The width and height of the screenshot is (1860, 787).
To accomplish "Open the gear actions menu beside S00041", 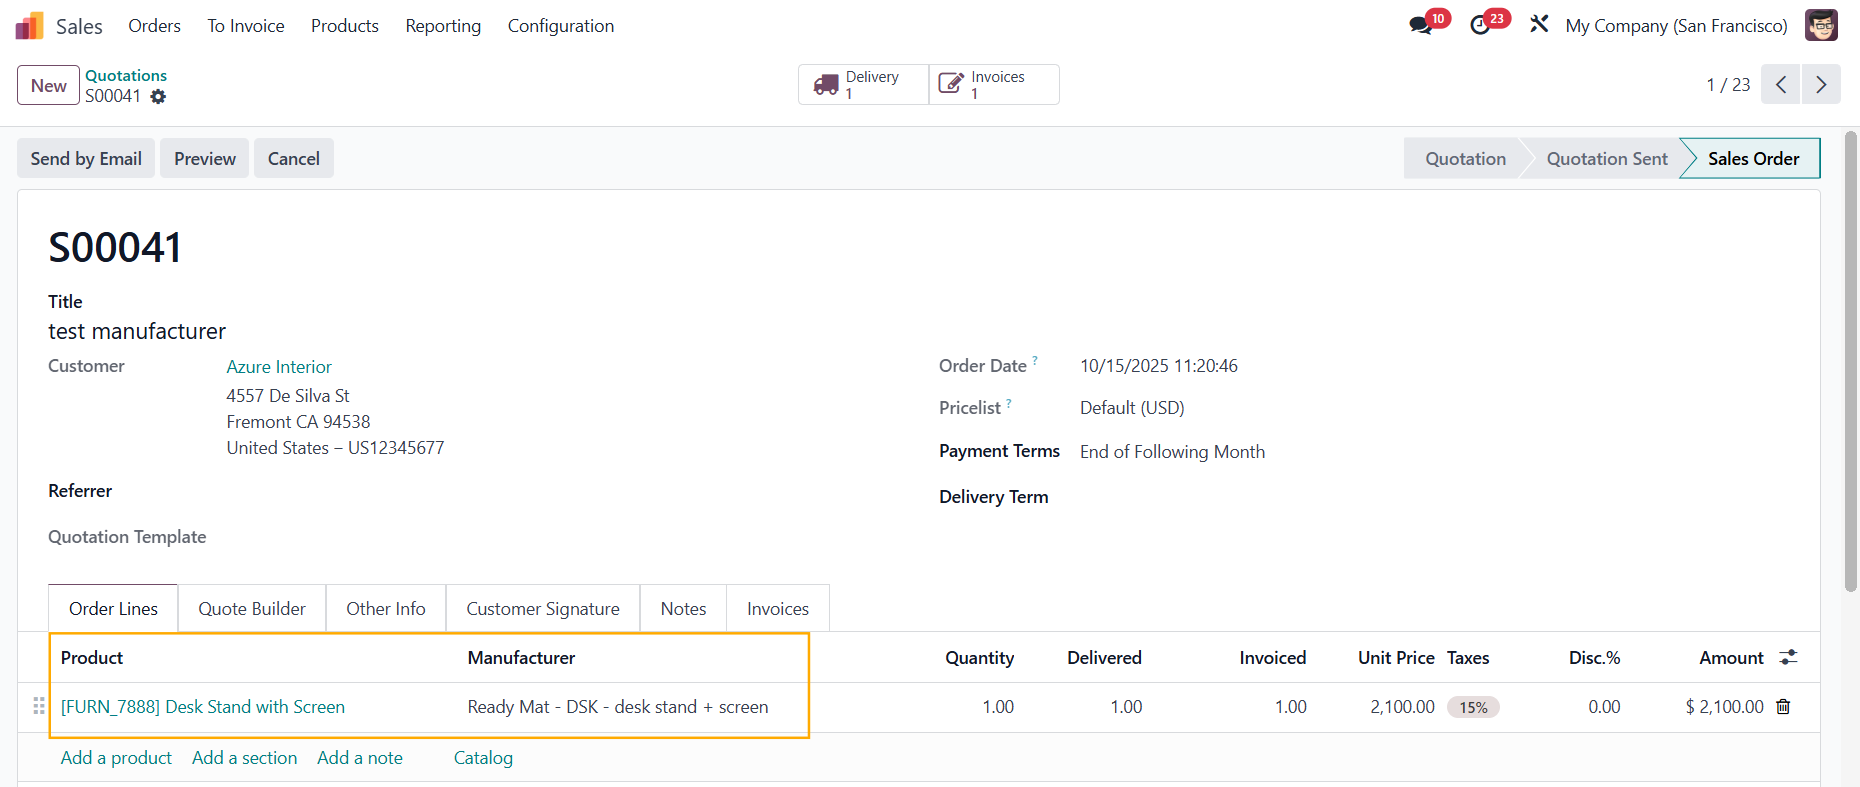I will click(x=158, y=97).
